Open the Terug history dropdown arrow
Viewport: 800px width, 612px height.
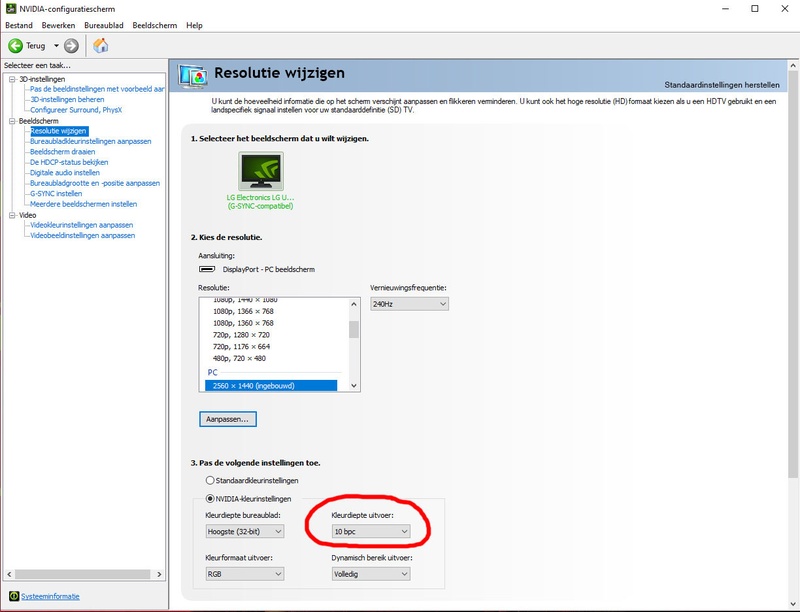[56, 46]
